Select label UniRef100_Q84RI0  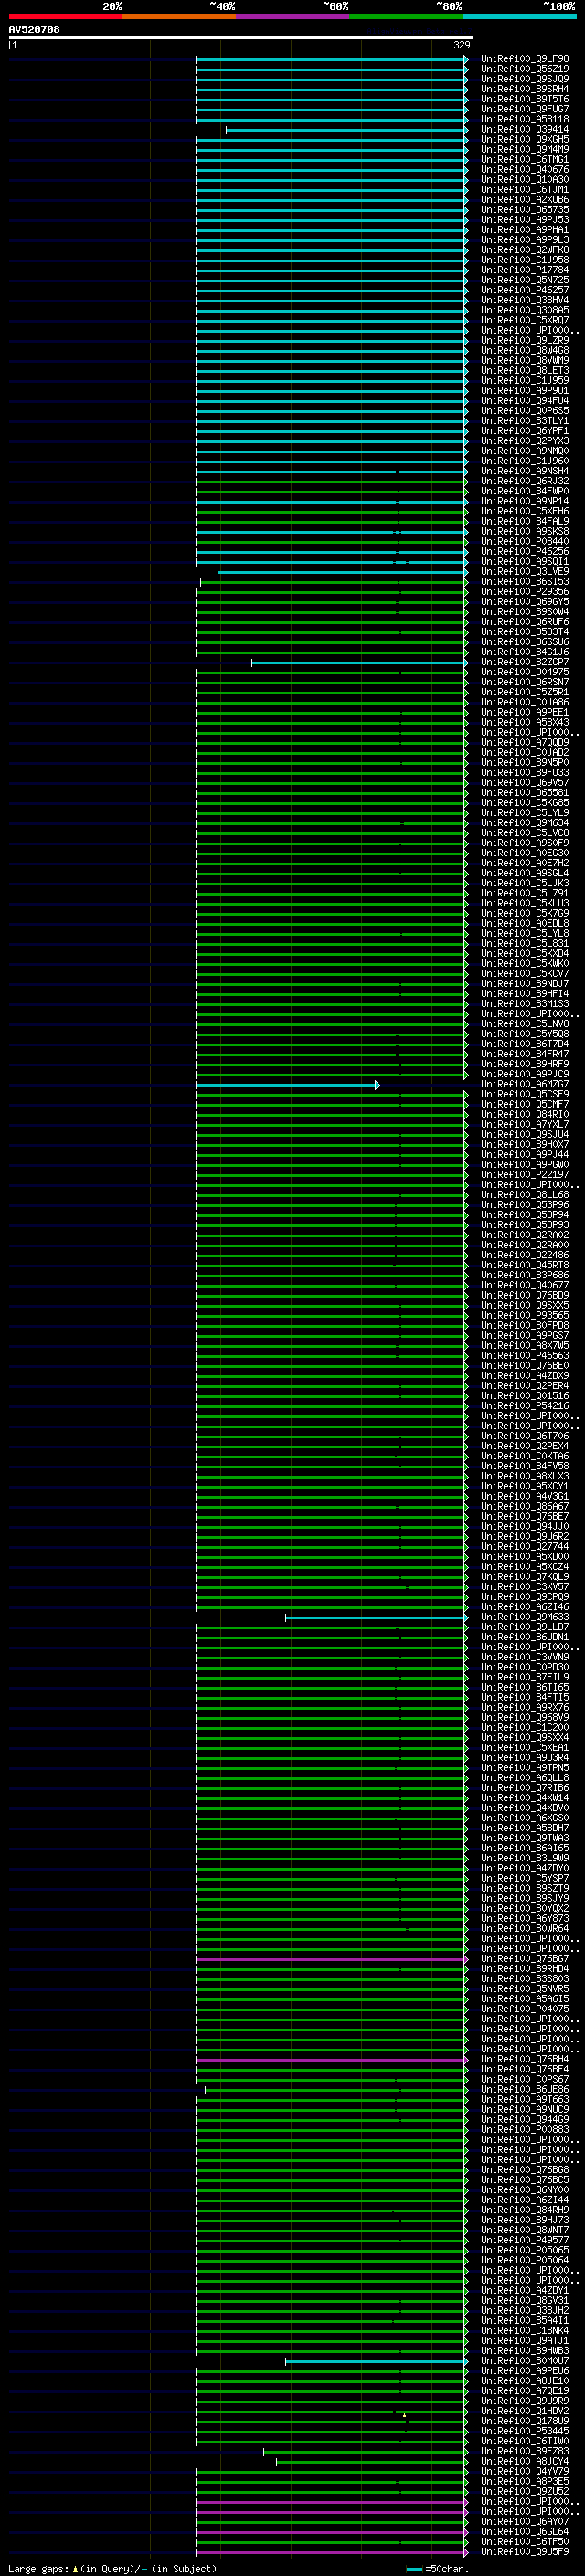525,1115
